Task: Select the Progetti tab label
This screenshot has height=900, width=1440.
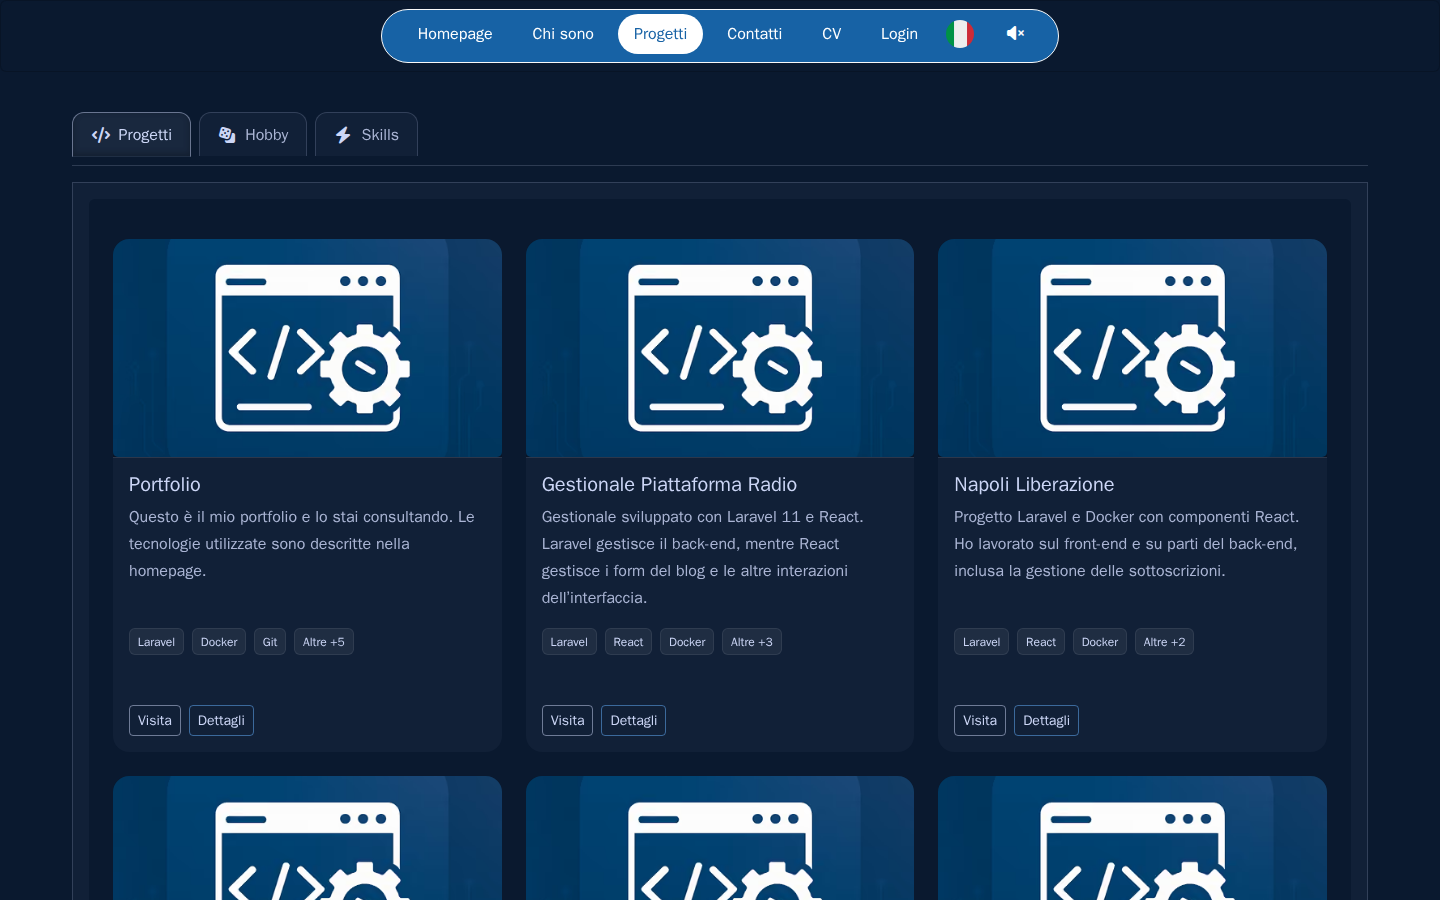Action: click(145, 135)
